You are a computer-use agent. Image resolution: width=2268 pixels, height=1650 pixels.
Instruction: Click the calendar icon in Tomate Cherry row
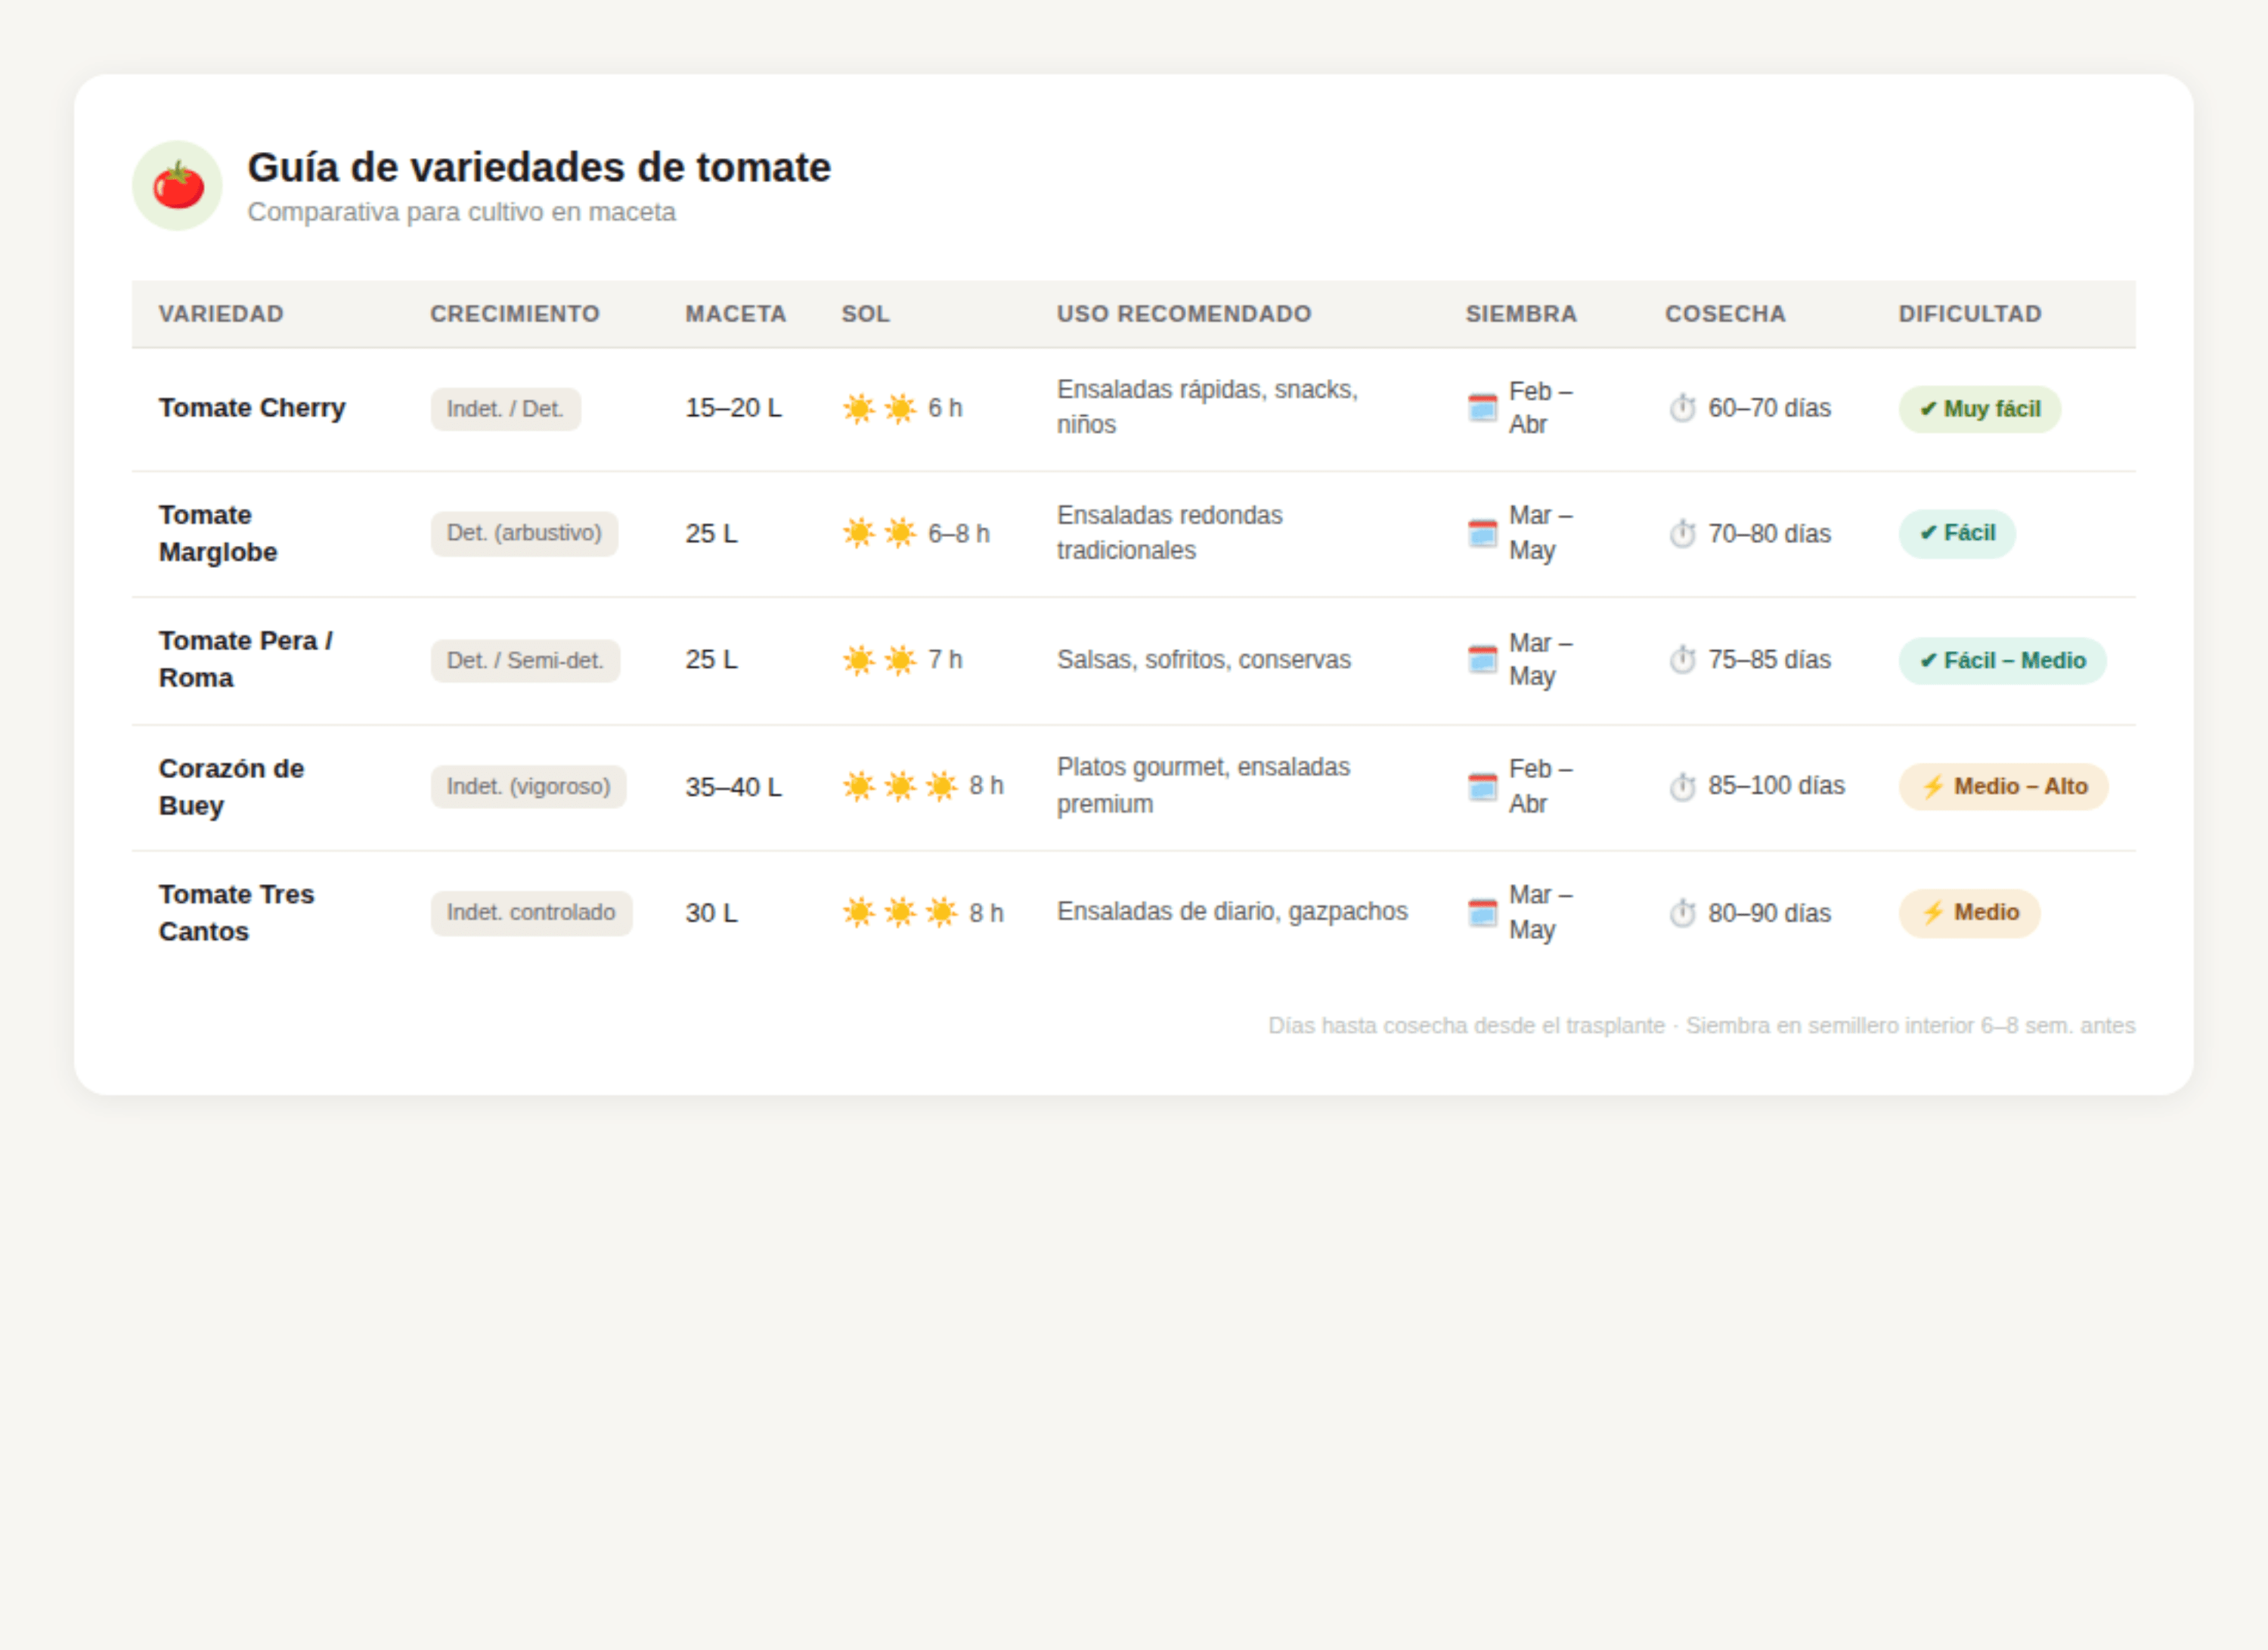click(1482, 408)
